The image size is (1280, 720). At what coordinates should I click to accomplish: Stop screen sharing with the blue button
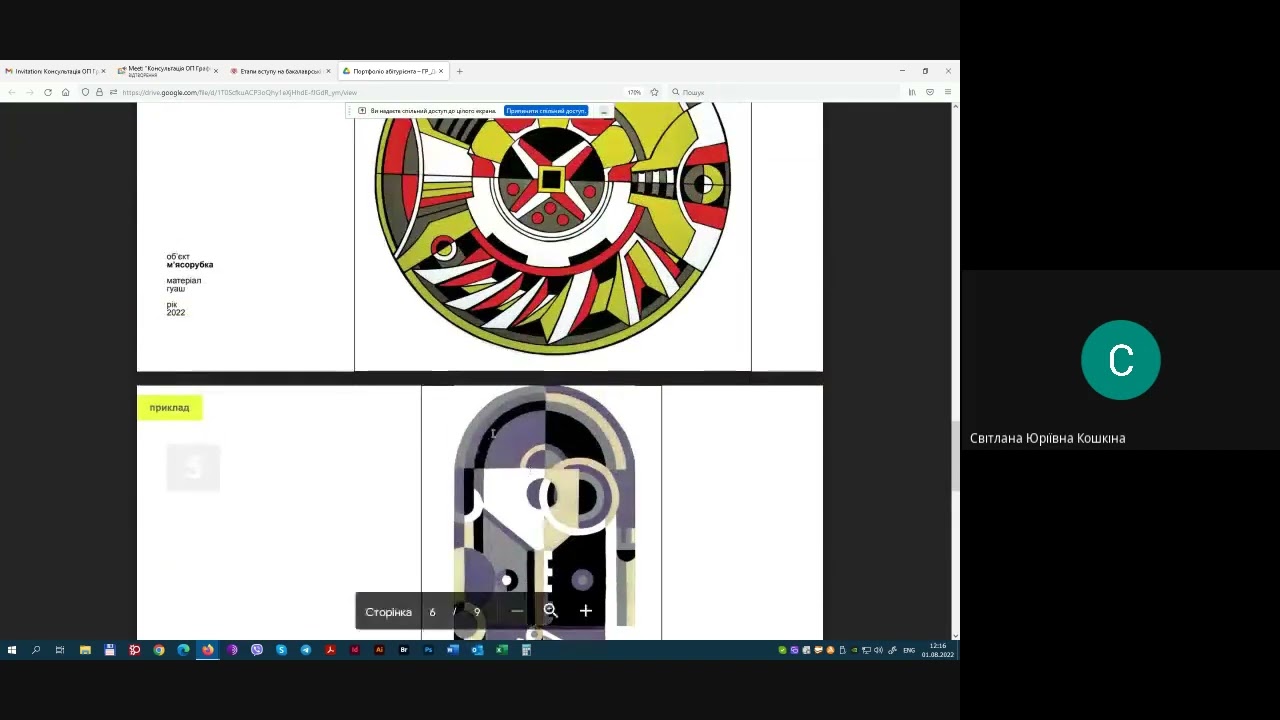tap(546, 111)
